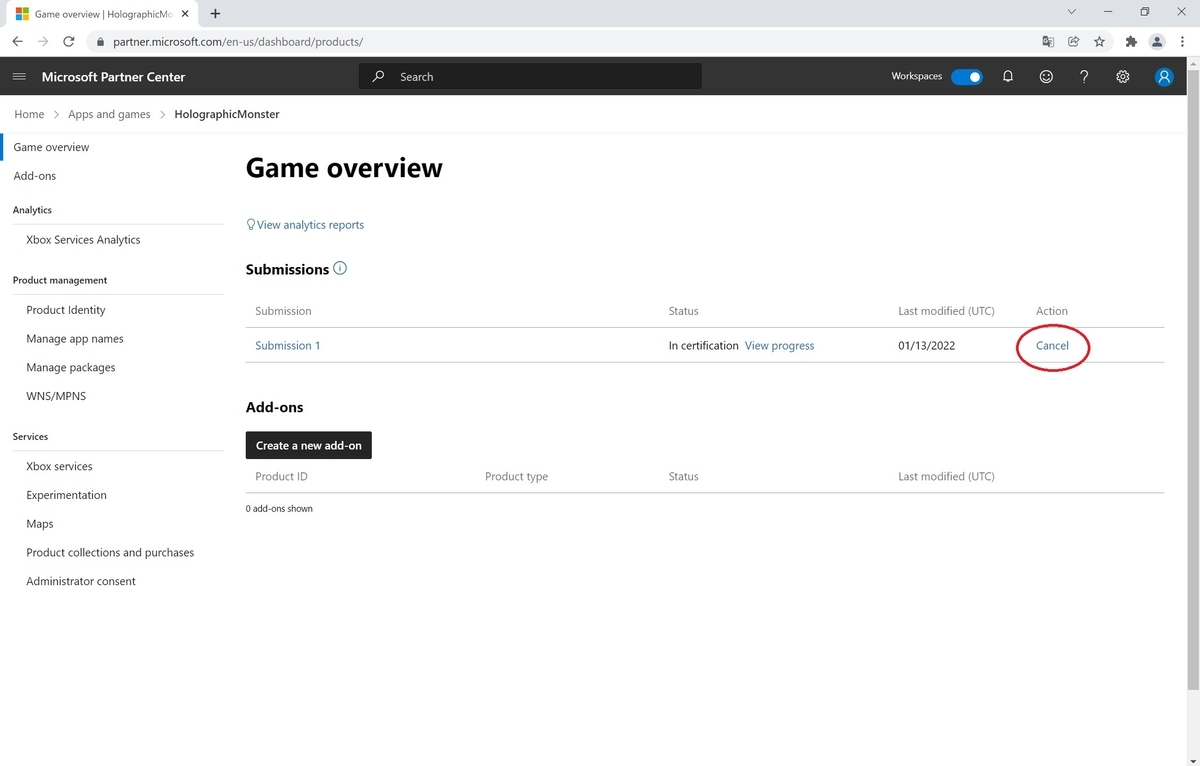Open the account profile avatar
The height and width of the screenshot is (766, 1200).
(x=1164, y=77)
